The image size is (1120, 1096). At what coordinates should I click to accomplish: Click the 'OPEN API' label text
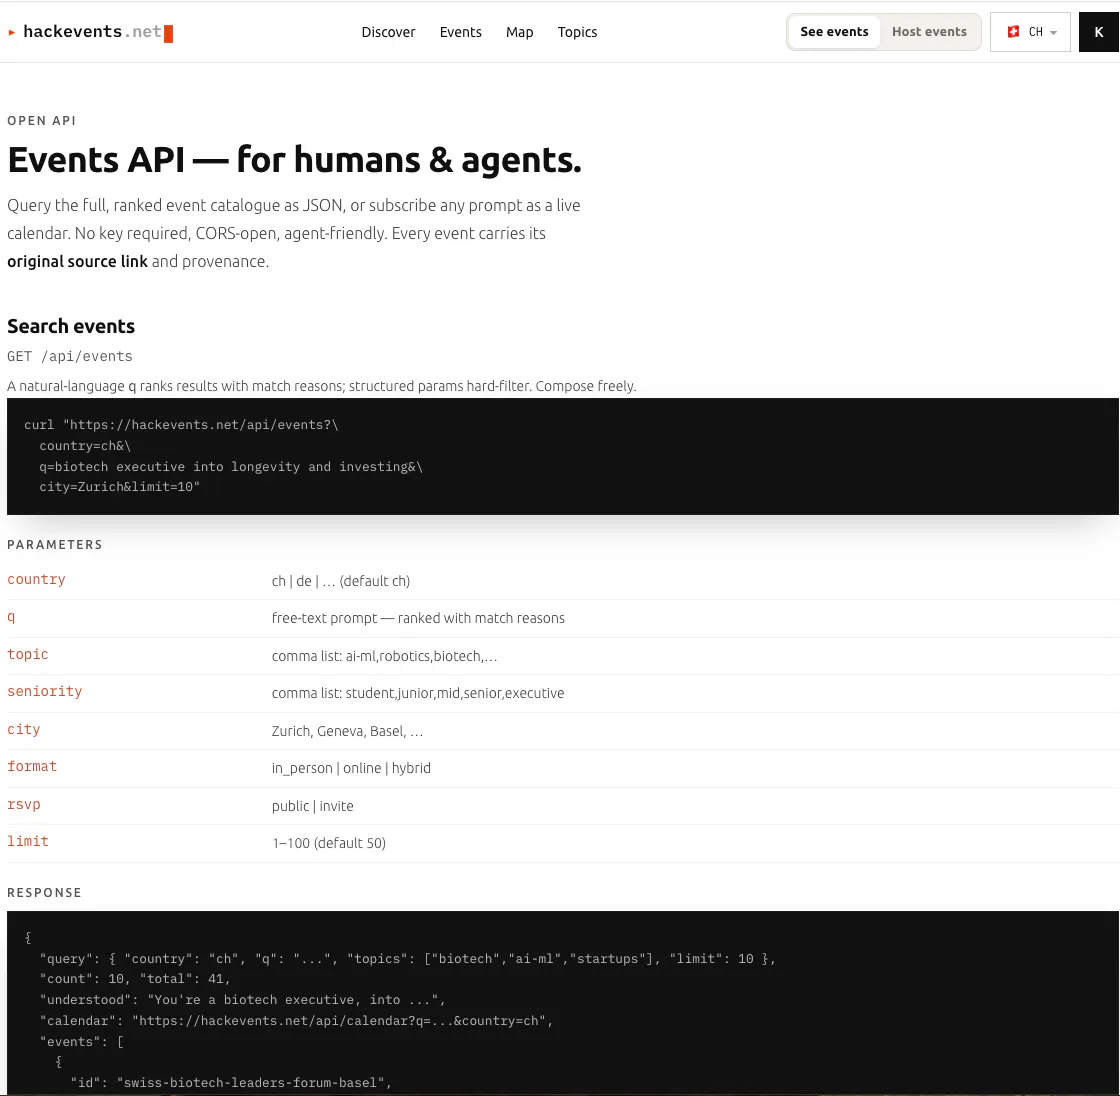41,121
